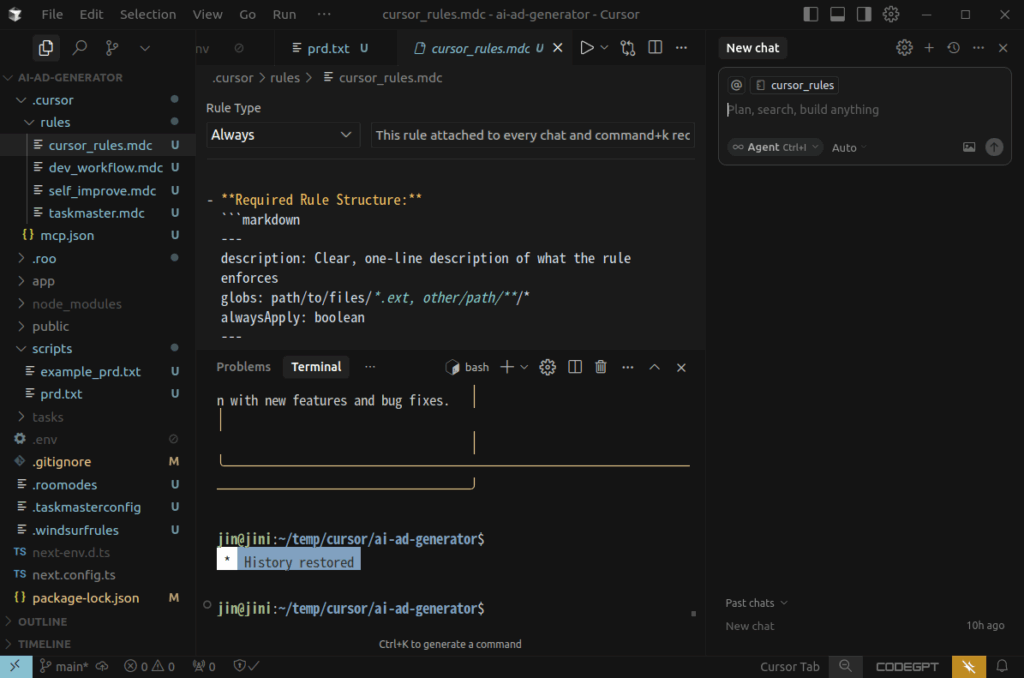Viewport: 1024px width, 678px height.
Task: Open the Source Control view icon
Action: pos(112,48)
